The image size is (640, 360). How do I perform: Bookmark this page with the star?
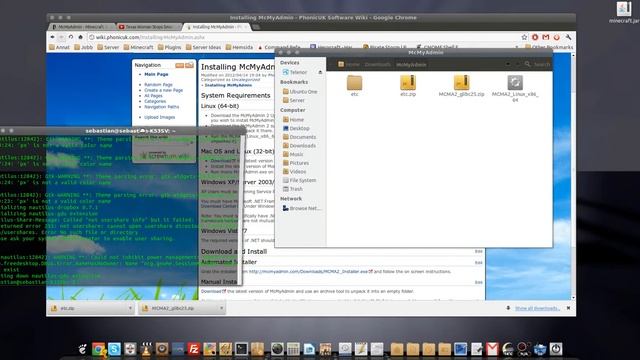coord(524,37)
